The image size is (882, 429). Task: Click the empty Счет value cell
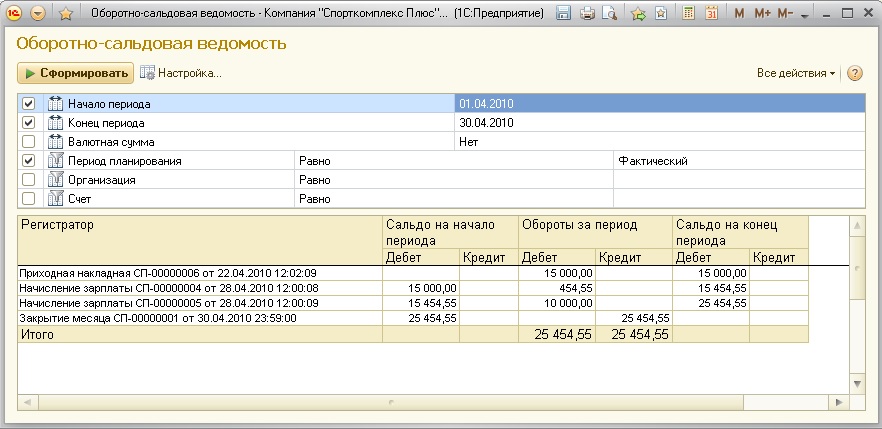(x=740, y=198)
